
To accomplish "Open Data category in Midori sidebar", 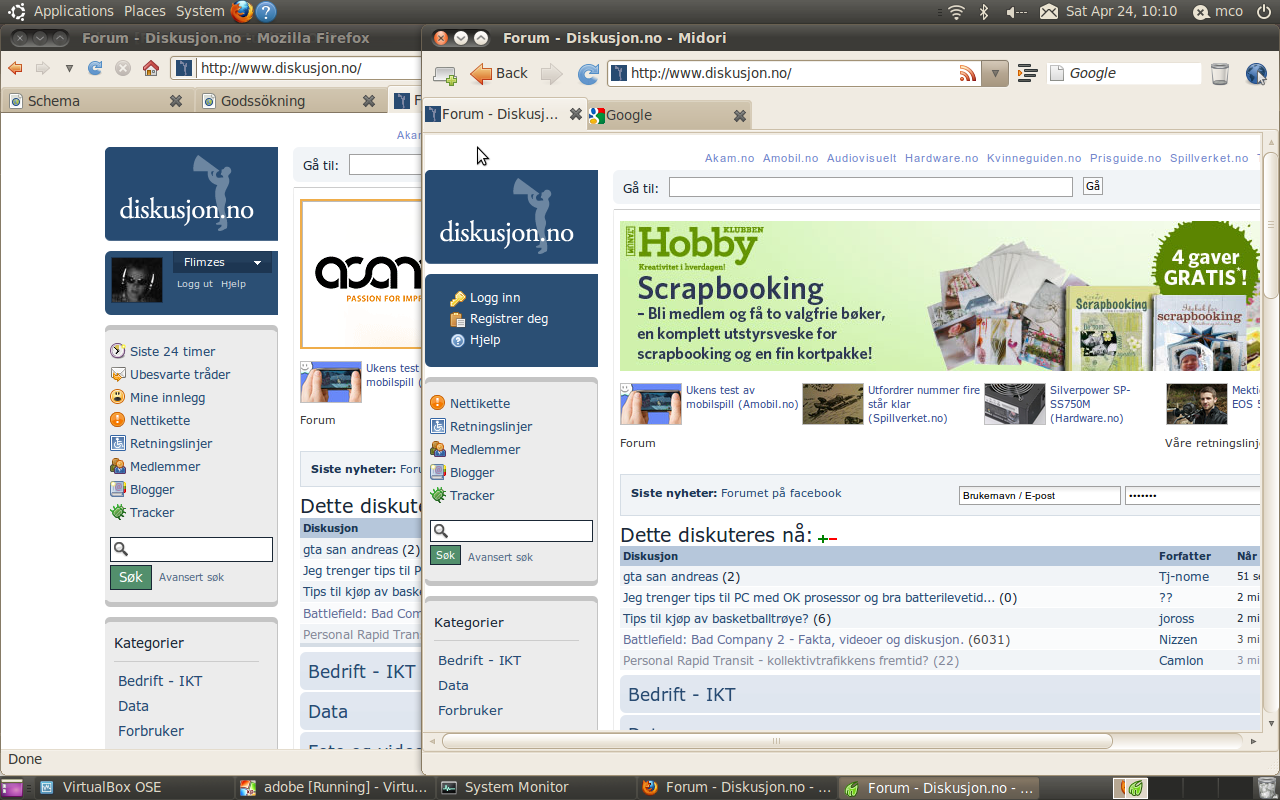I will 453,685.
